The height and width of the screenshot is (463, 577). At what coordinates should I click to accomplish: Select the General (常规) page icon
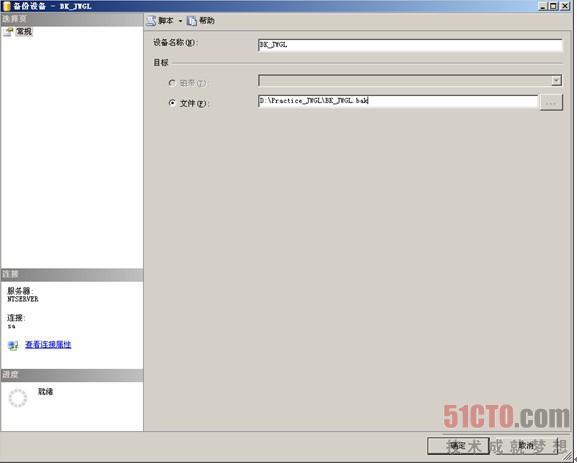click(8, 32)
